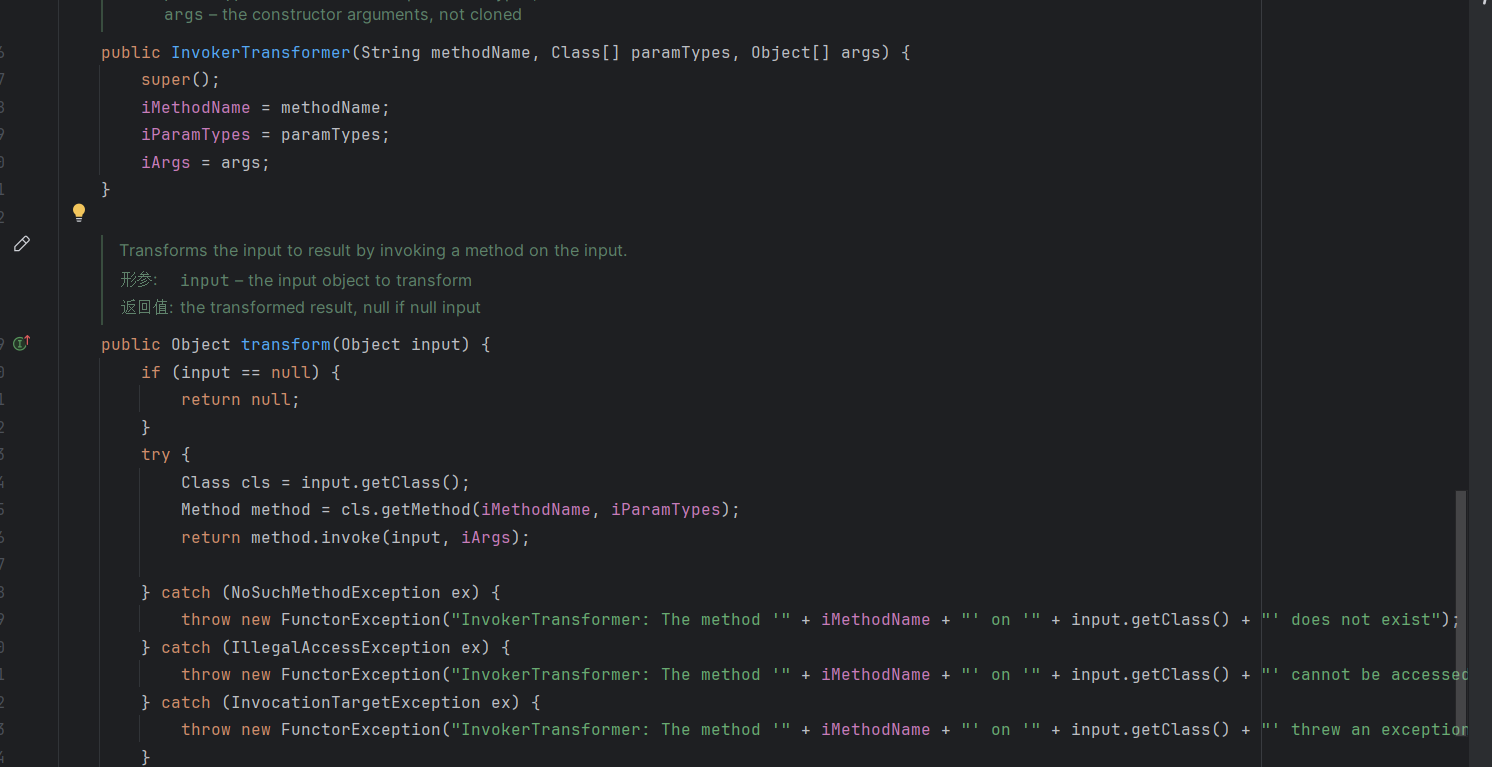Click doc line 'args – the constructor arguments, not cloned'
The image size is (1492, 767).
coord(343,15)
